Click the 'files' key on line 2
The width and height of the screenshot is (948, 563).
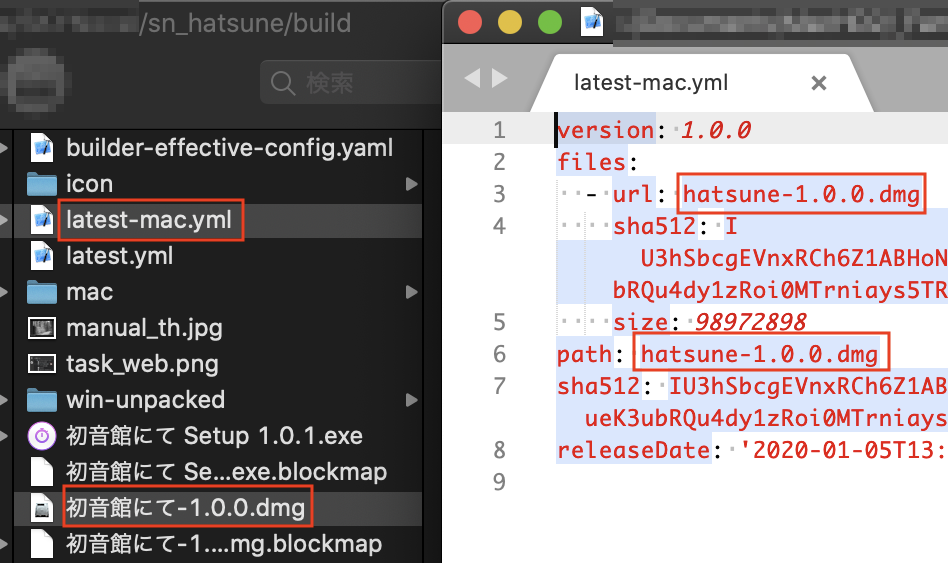click(x=591, y=162)
